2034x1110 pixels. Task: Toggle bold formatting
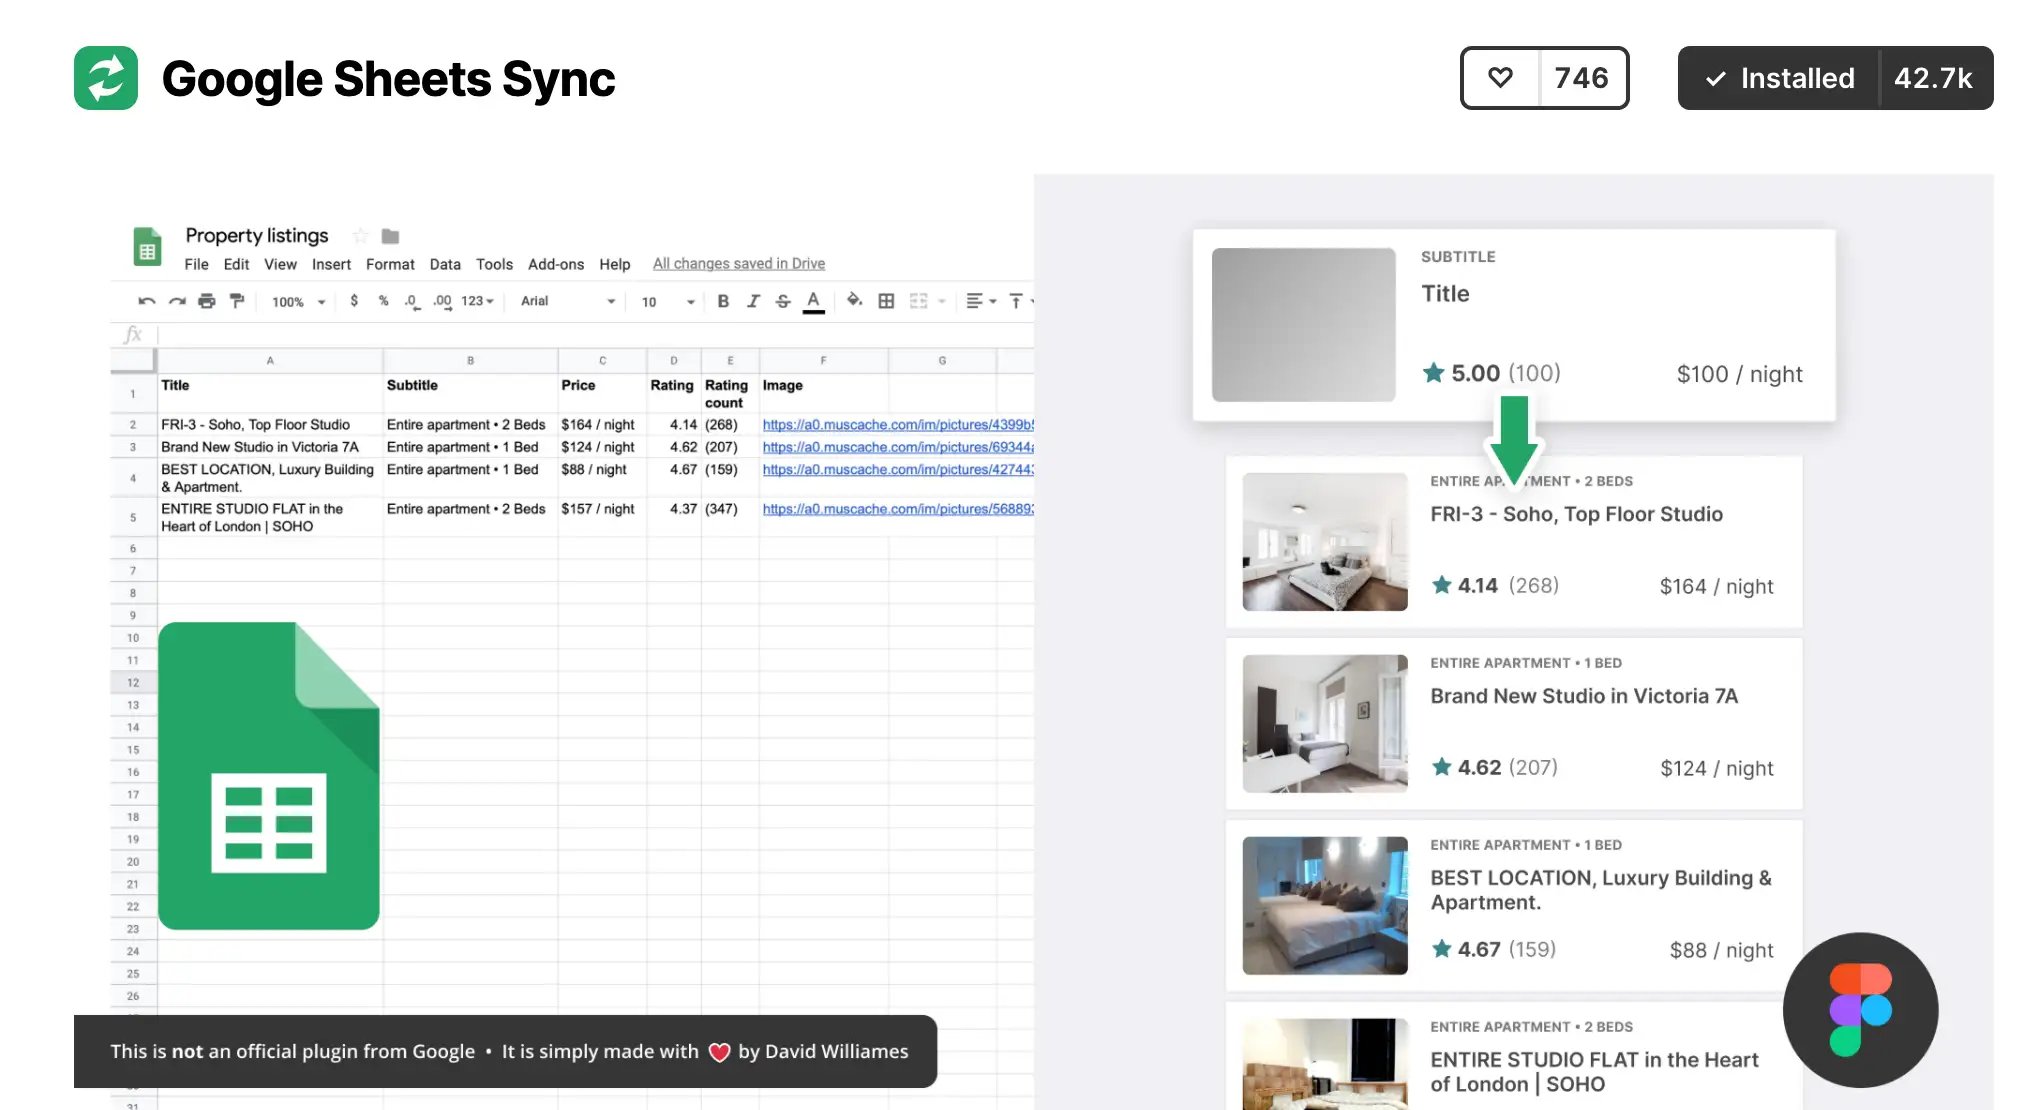coord(723,301)
